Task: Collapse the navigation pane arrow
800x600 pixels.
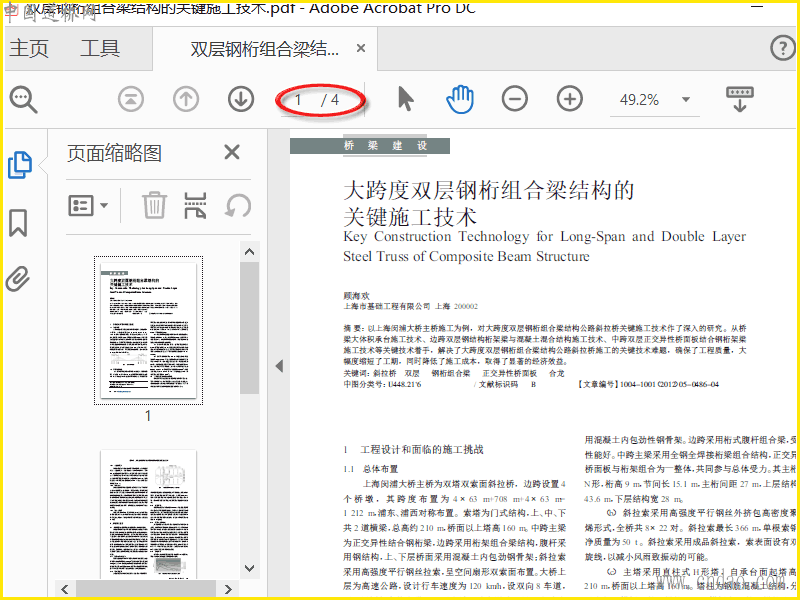Action: (279, 366)
